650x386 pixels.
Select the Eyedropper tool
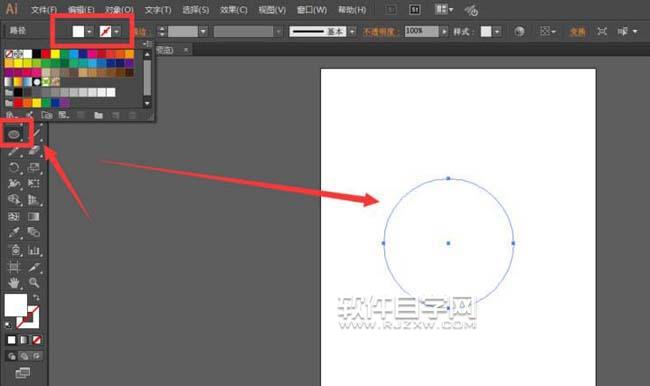tap(14, 233)
